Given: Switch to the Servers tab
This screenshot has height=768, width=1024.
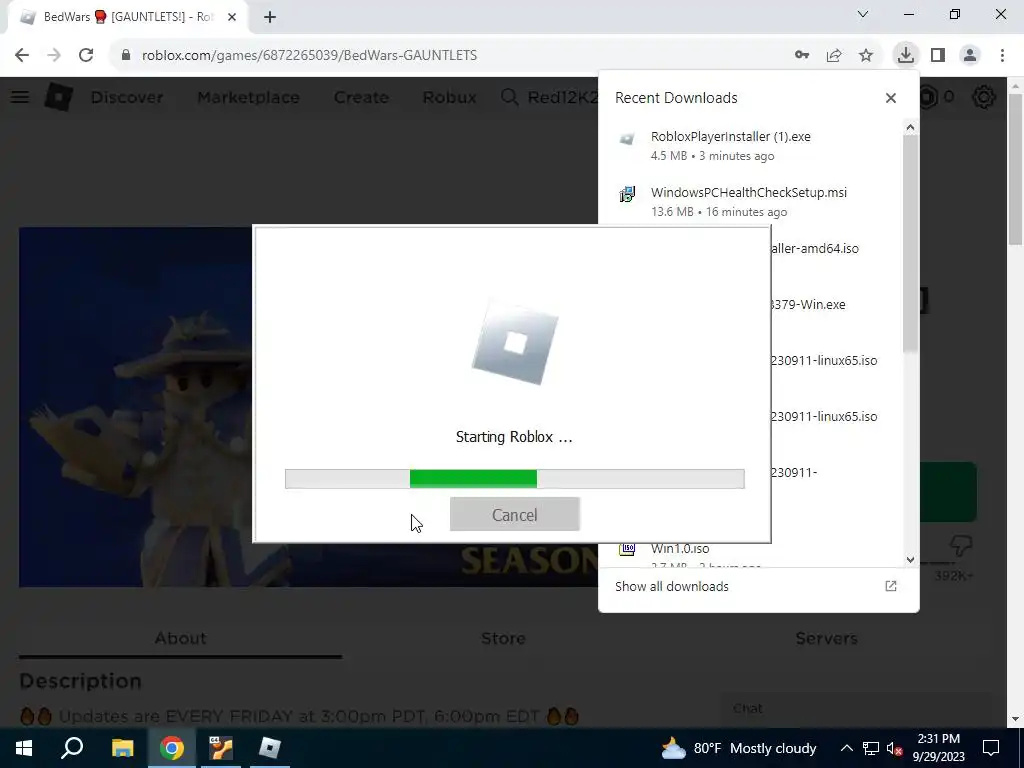Looking at the screenshot, I should pos(826,638).
